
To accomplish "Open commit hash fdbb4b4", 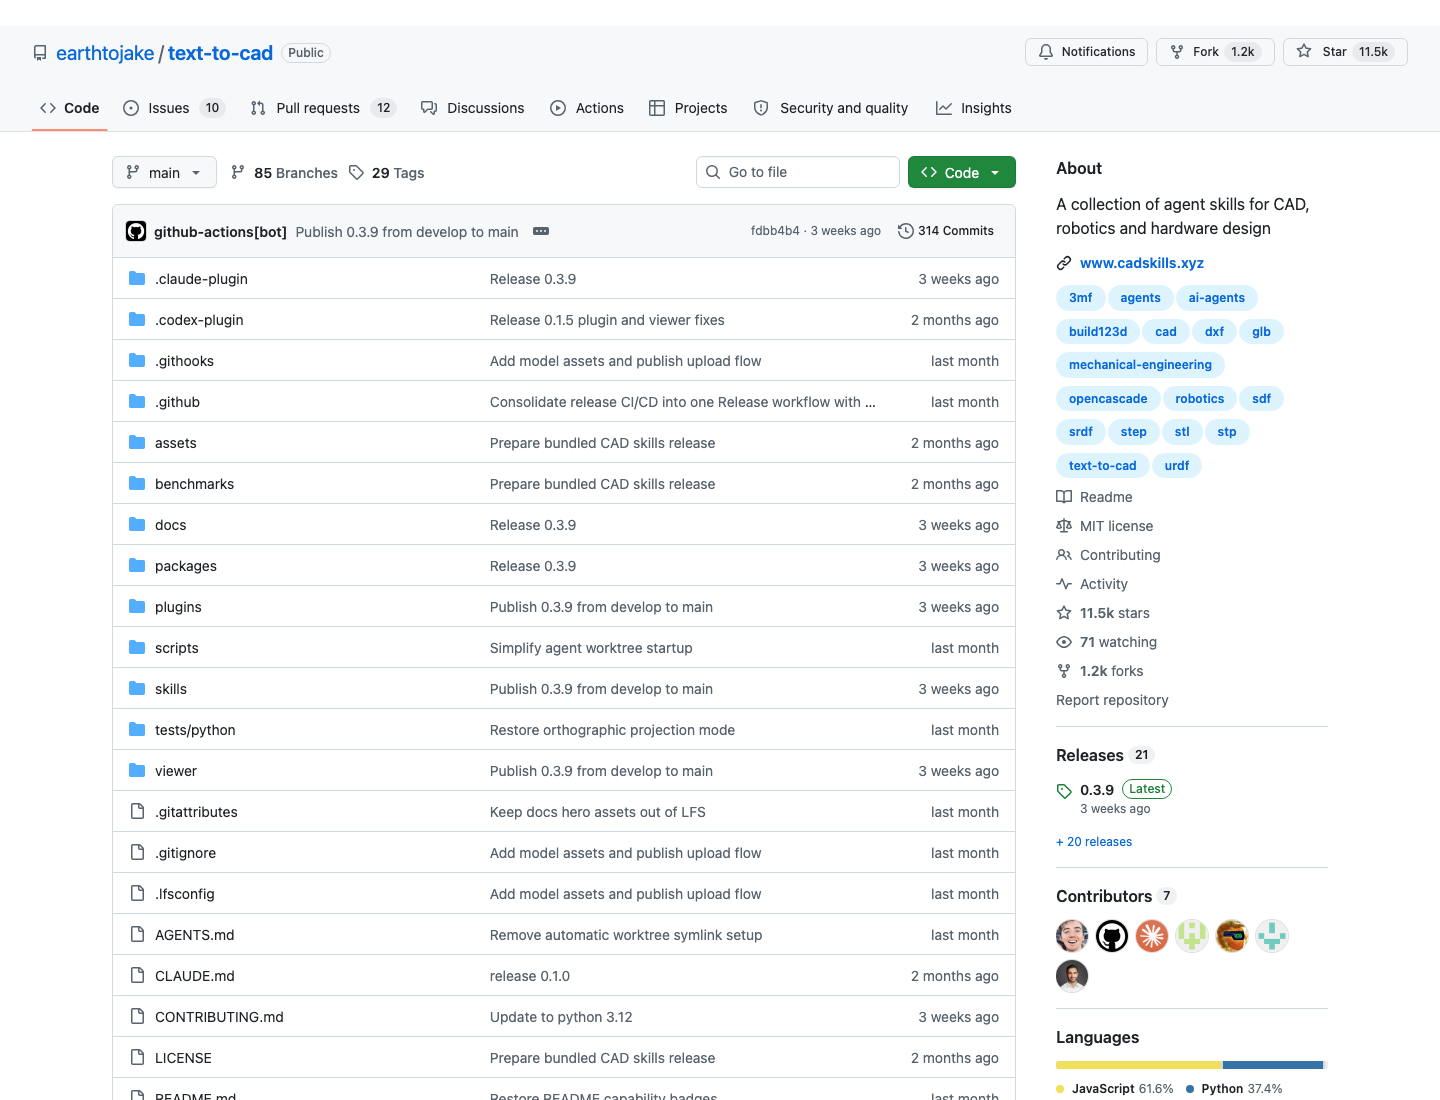I will tap(775, 231).
